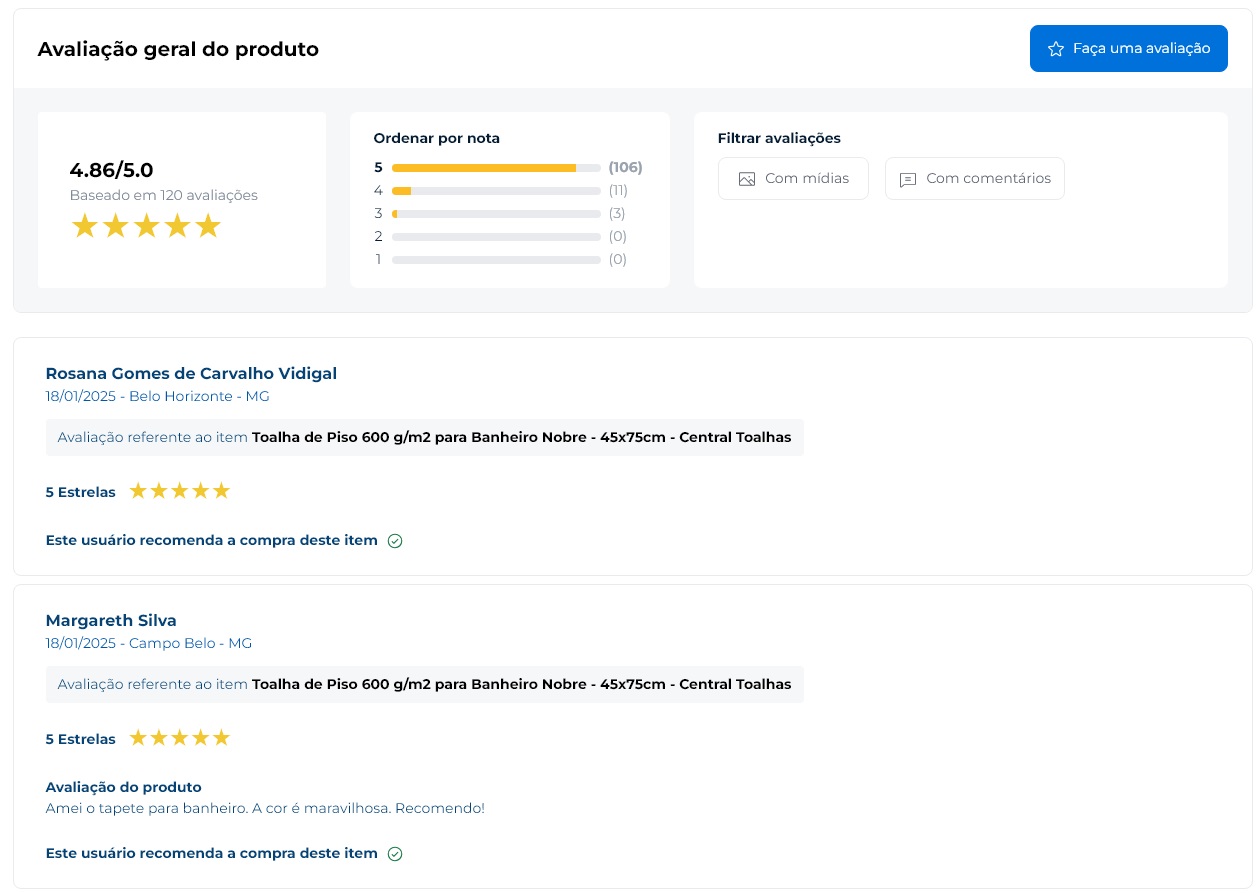Screen dimensions: 1258x893
Task: Click the five stars in Margareth's review
Action: [x=180, y=738]
